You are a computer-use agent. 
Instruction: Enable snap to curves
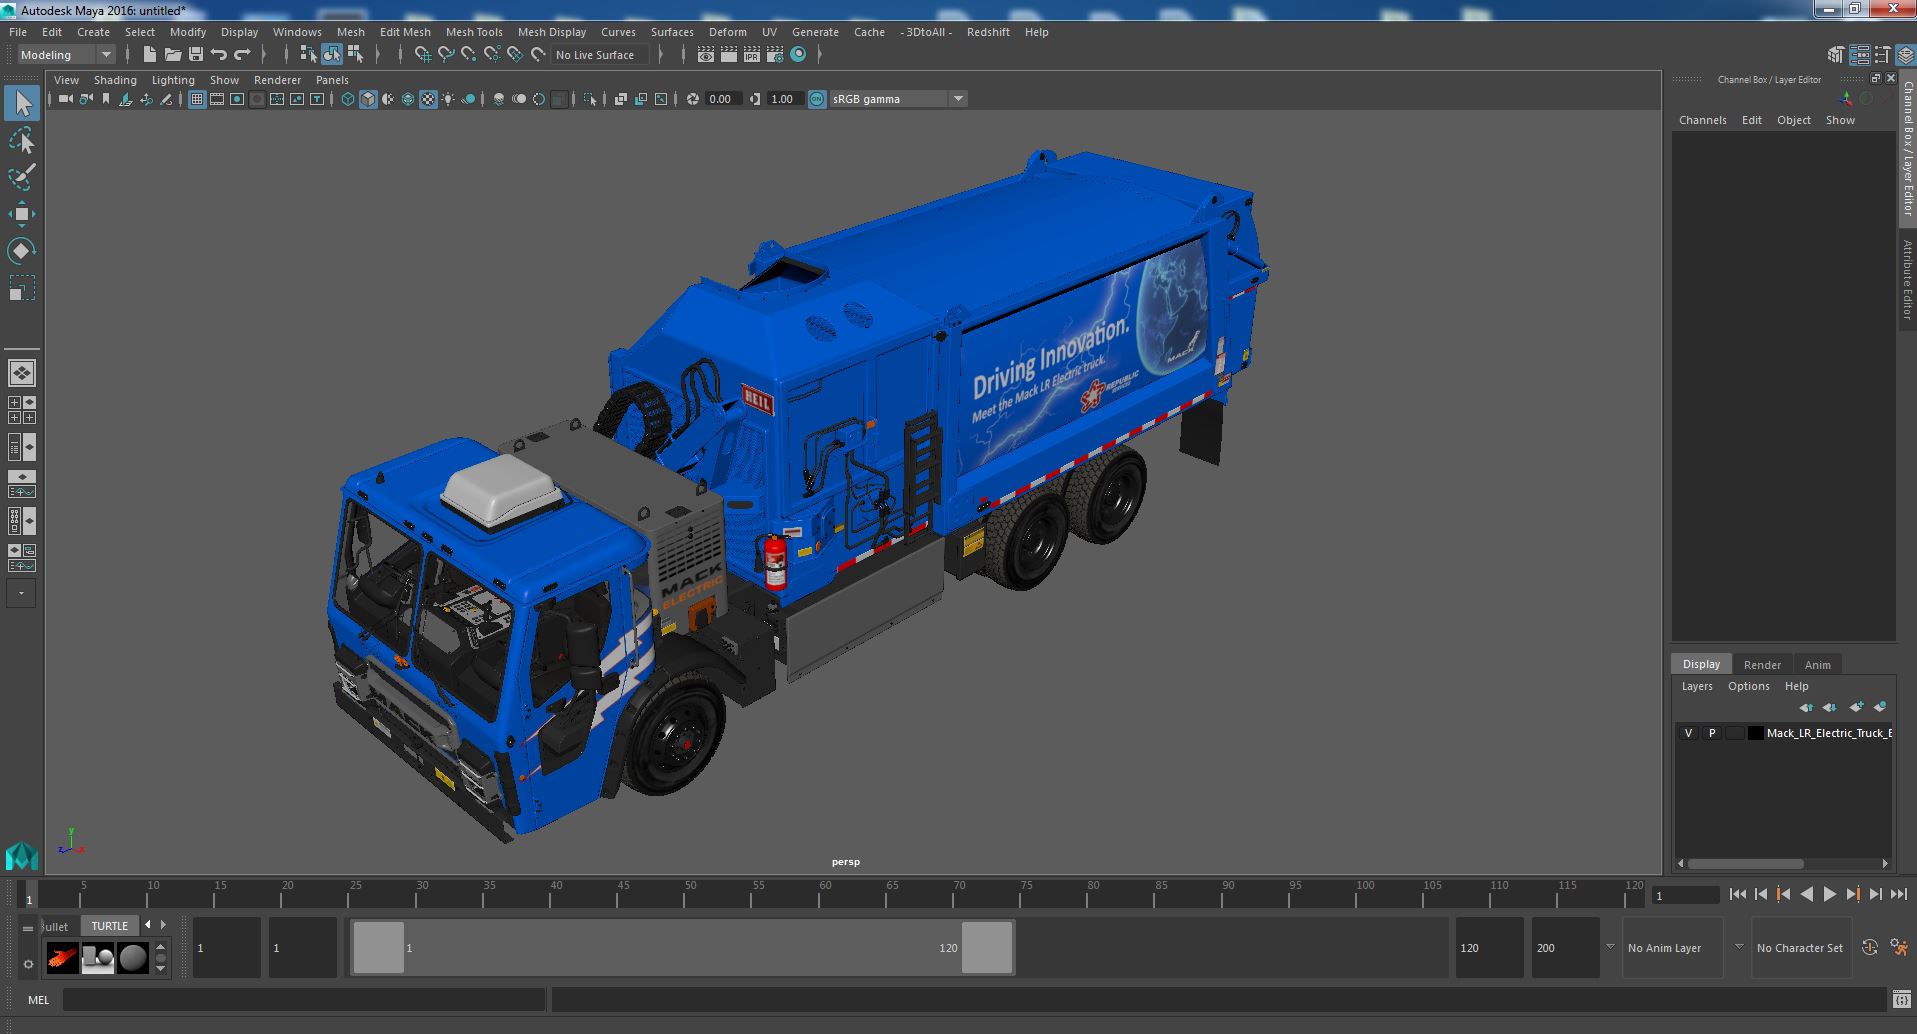point(446,55)
